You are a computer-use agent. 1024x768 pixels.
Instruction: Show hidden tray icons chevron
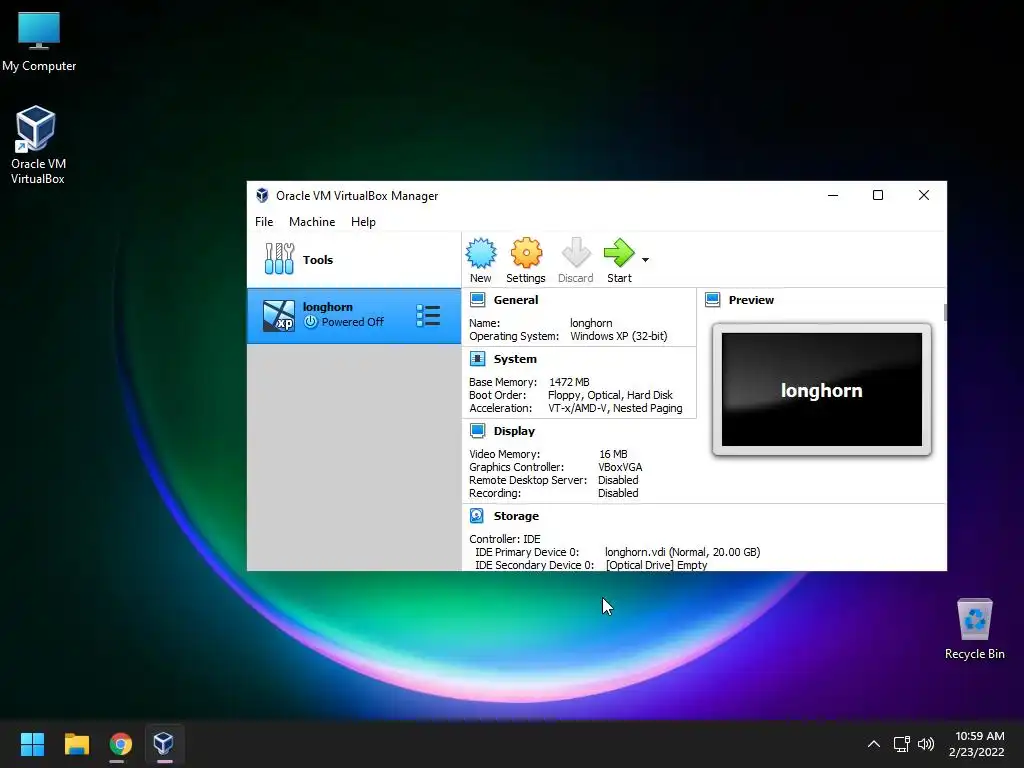click(x=873, y=744)
